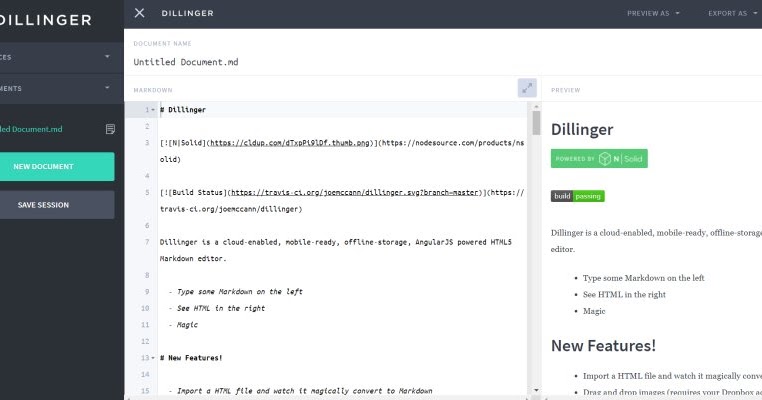The width and height of the screenshot is (762, 400).
Task: Click the Save Session button
Action: 57,205
